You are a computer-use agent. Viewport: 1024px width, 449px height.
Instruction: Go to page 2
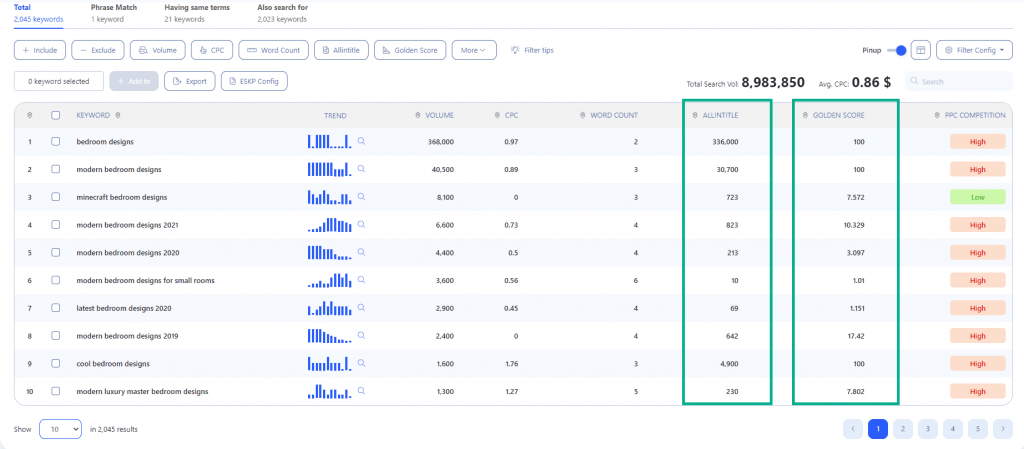point(903,429)
